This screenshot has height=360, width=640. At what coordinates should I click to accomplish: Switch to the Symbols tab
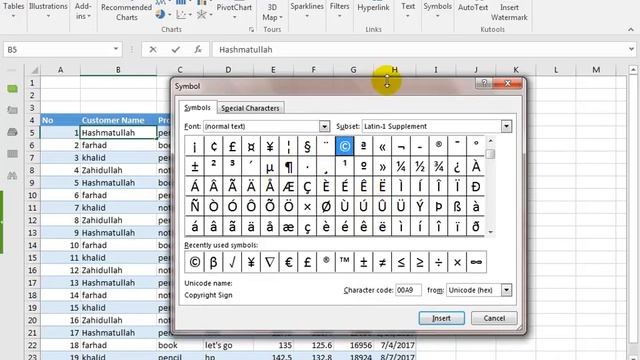[x=197, y=108]
